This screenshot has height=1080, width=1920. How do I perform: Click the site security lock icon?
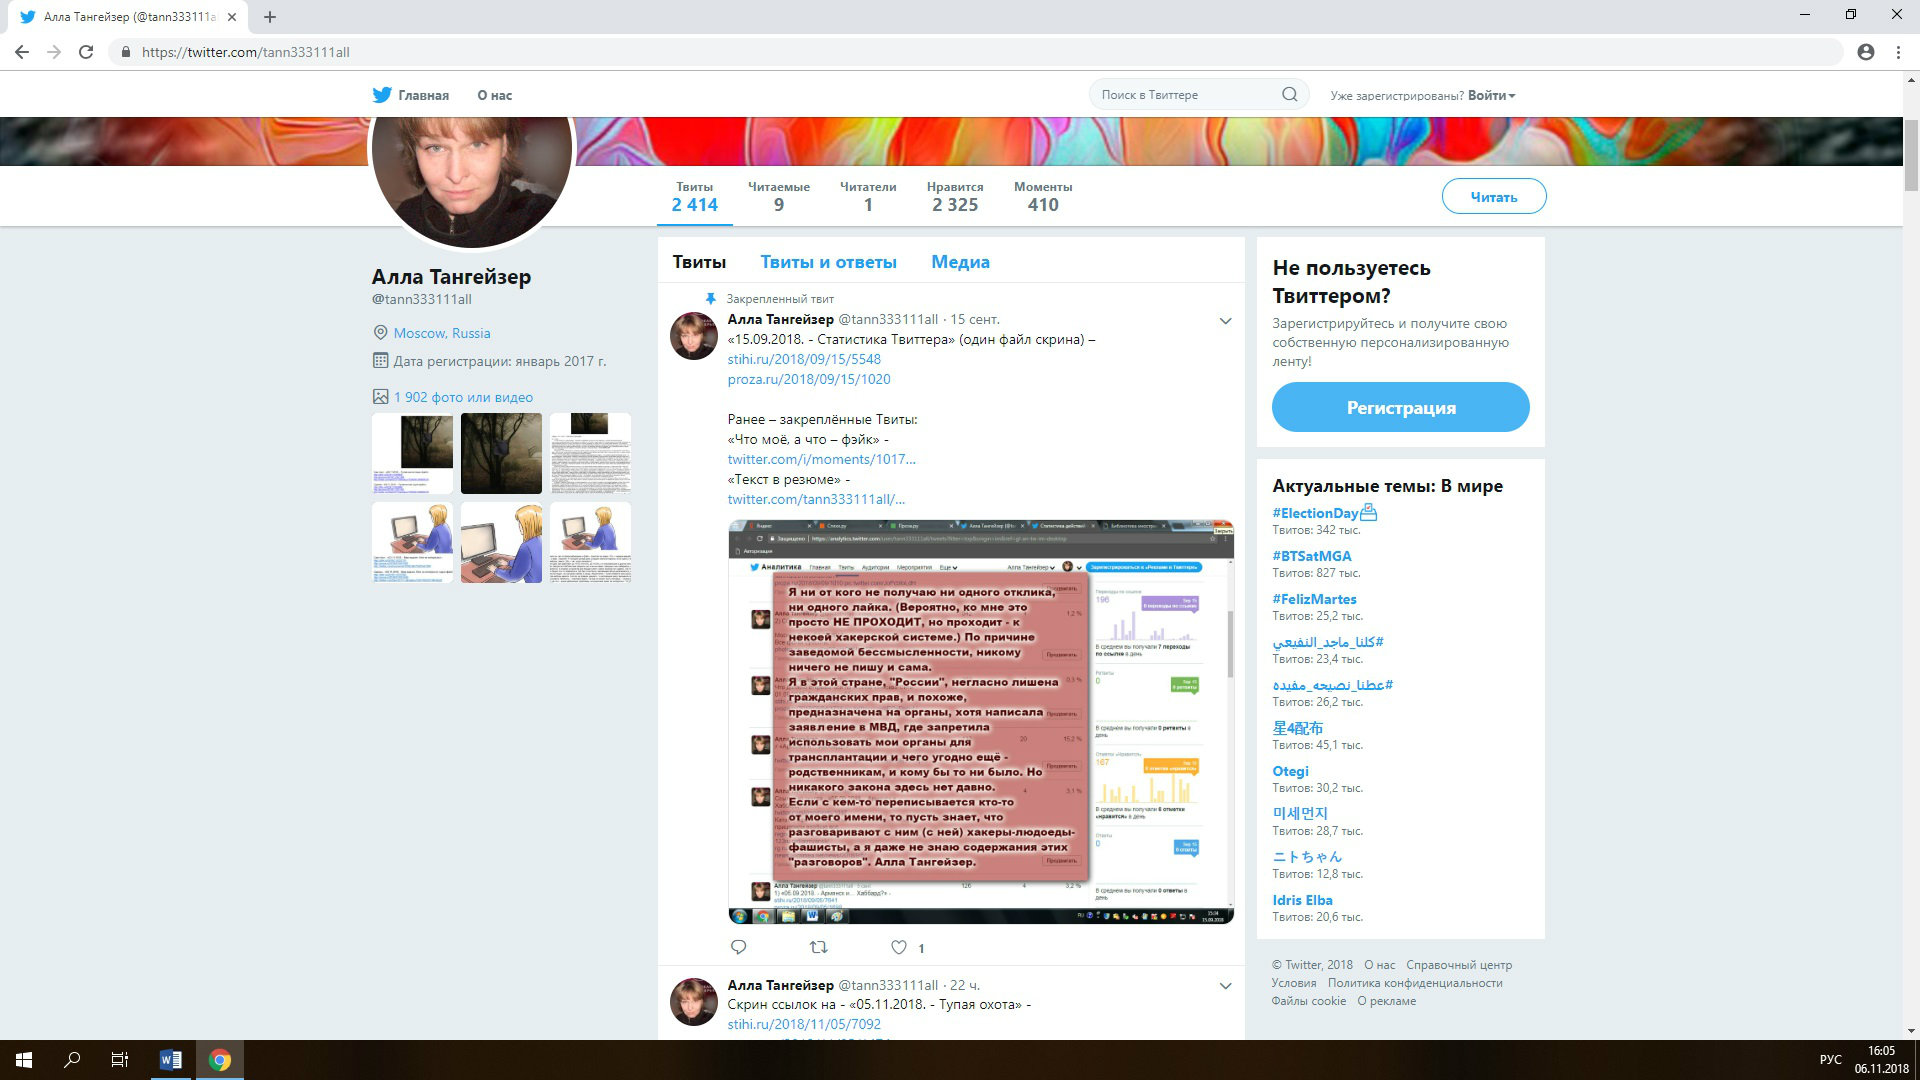point(125,52)
